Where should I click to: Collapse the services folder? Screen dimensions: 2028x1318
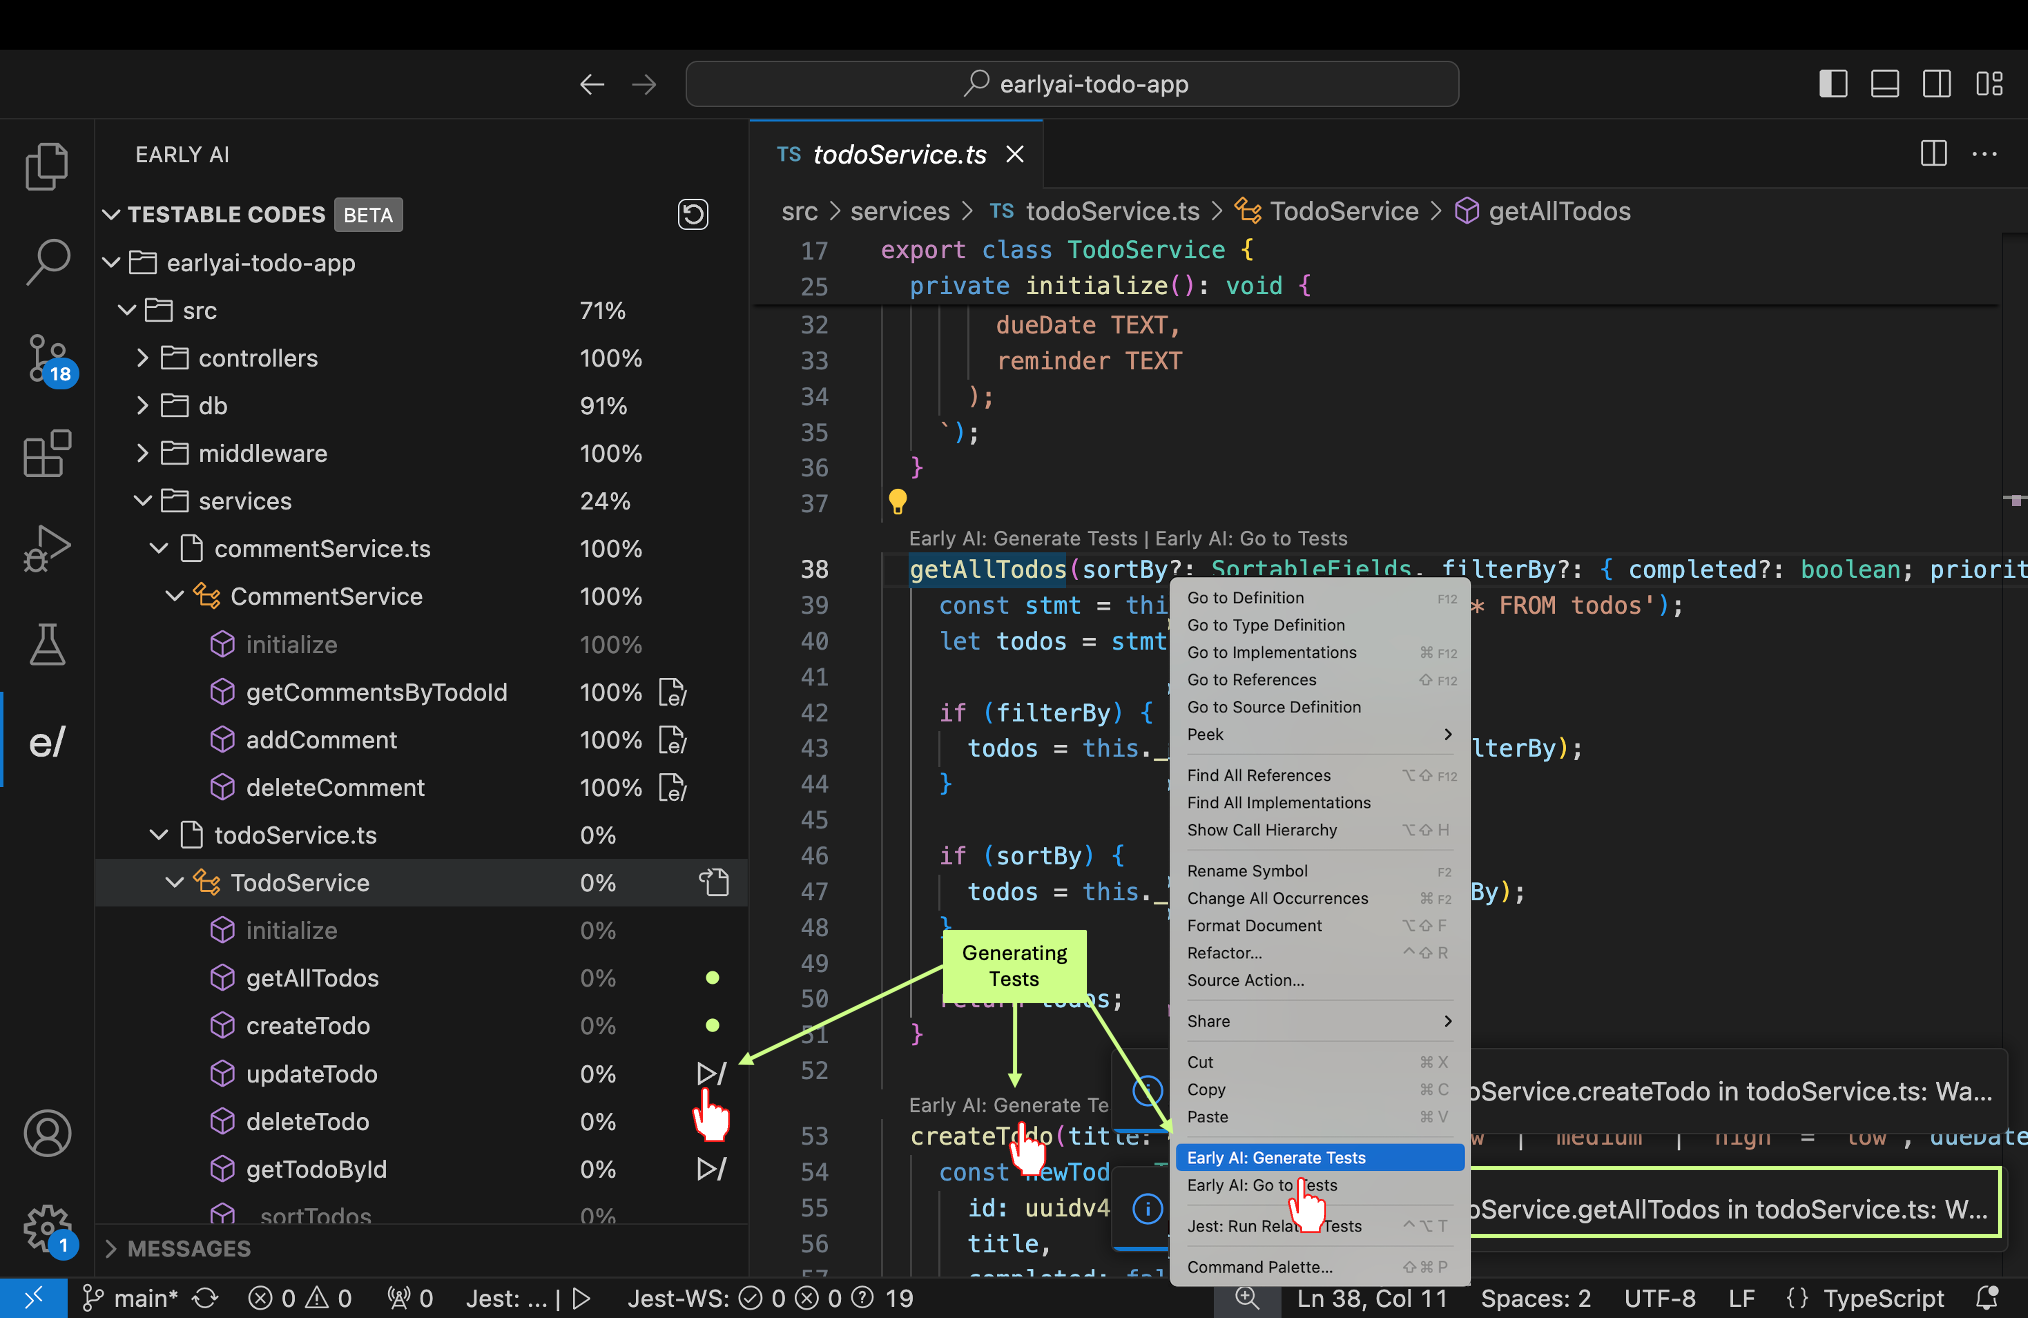pyautogui.click(x=143, y=501)
